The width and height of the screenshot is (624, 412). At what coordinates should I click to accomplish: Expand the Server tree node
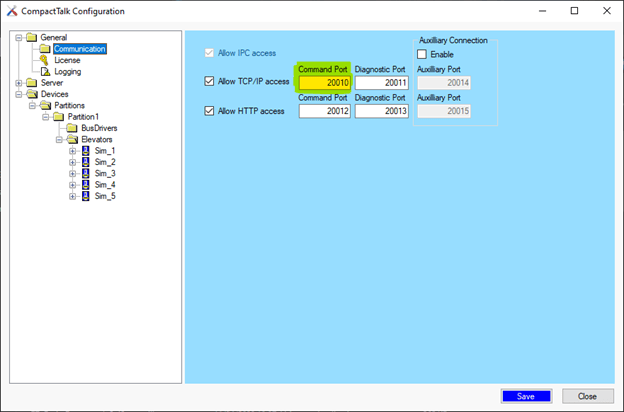click(18, 83)
